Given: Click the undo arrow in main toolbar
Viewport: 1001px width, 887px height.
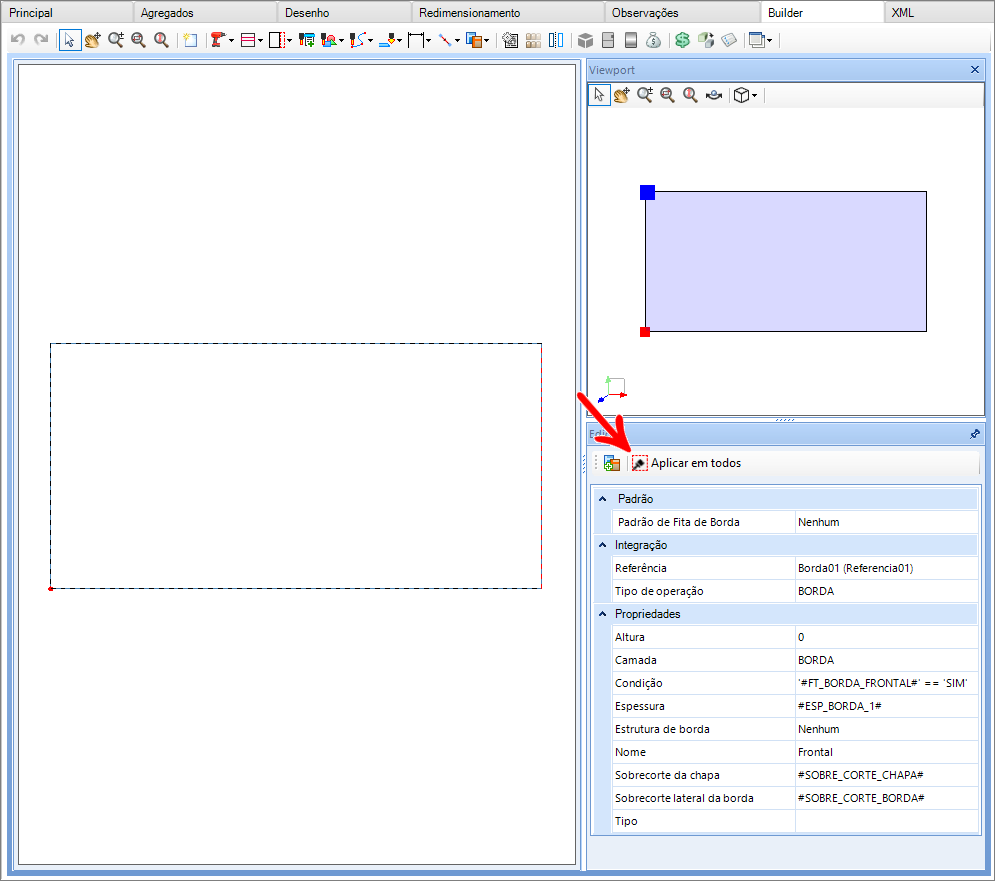Looking at the screenshot, I should pyautogui.click(x=18, y=40).
